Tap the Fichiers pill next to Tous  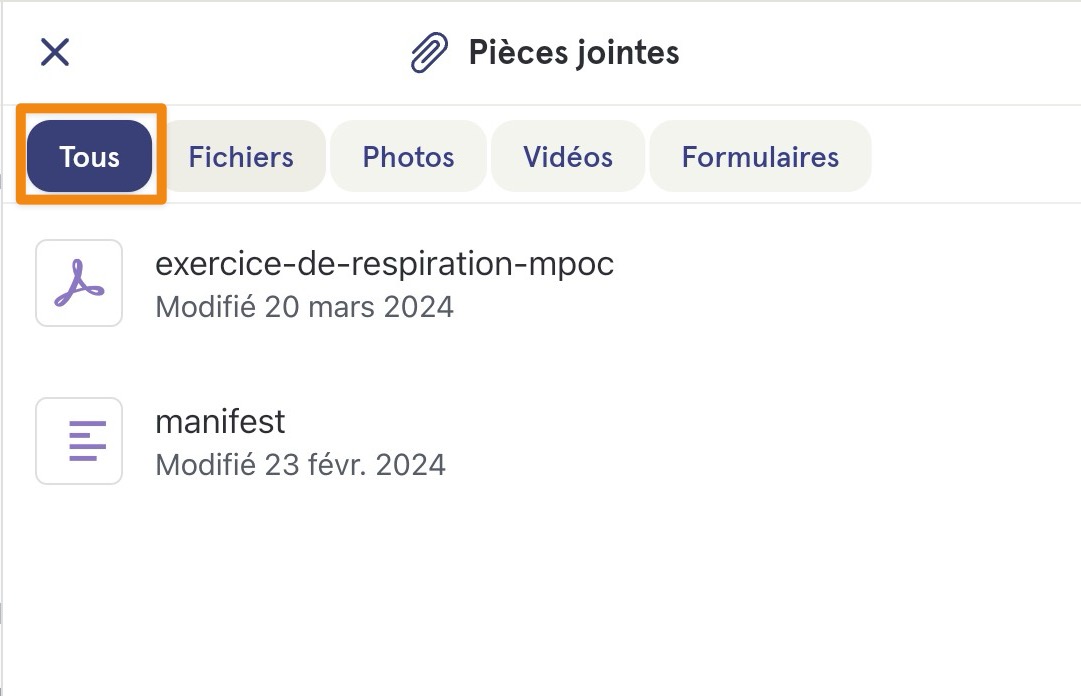(241, 156)
